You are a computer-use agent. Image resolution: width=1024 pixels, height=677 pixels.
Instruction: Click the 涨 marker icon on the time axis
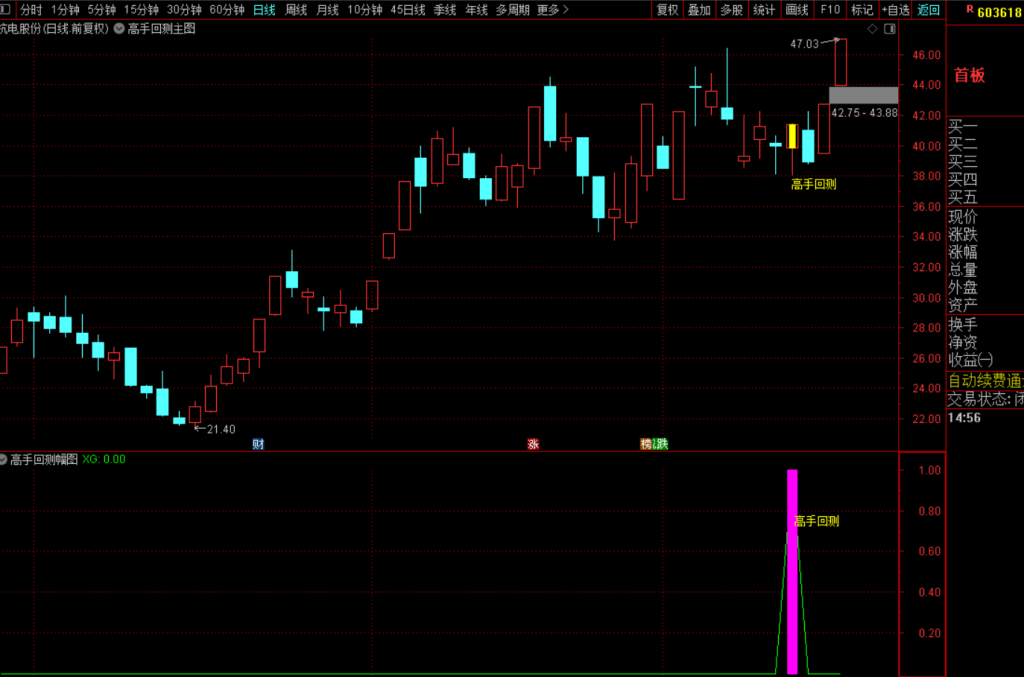533,444
